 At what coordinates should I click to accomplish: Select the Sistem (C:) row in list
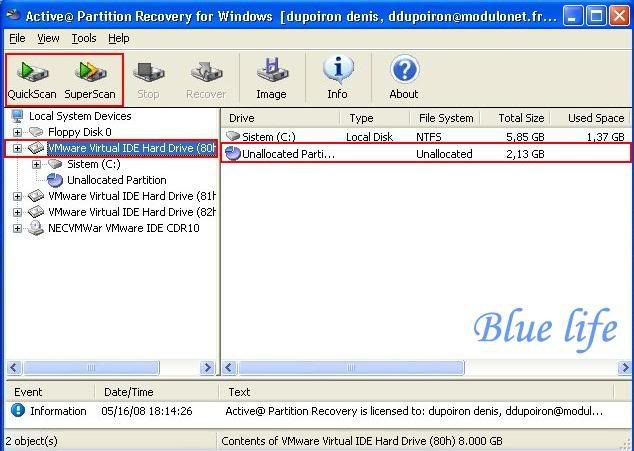(425, 137)
